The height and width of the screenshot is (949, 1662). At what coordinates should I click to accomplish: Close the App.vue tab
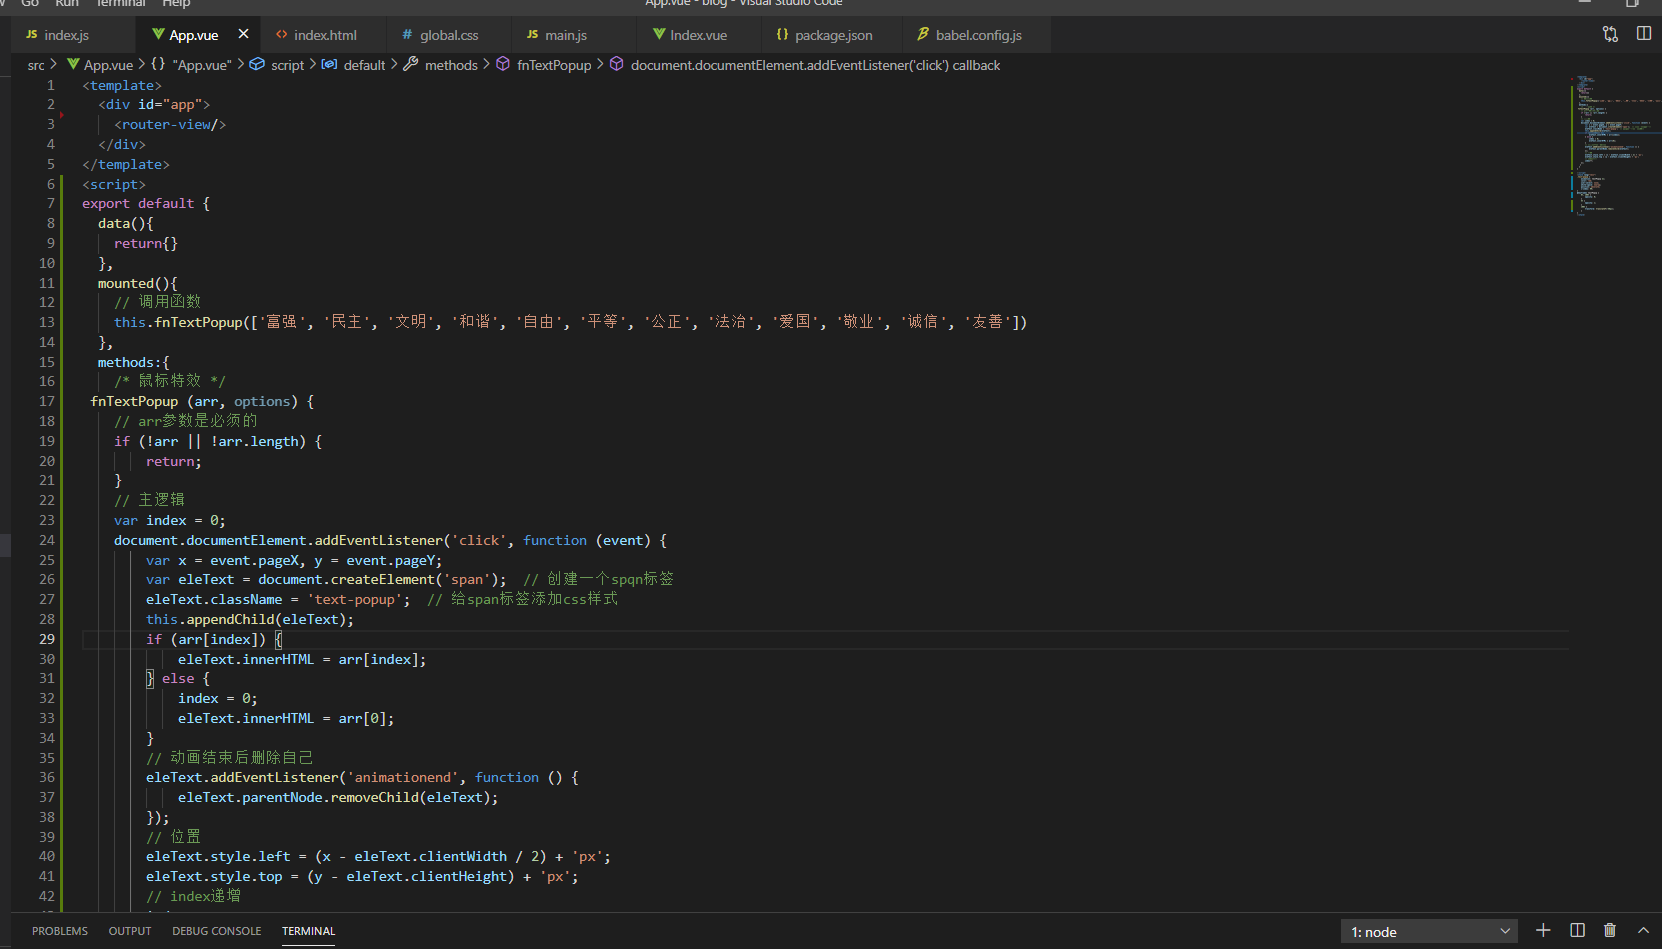(x=243, y=34)
